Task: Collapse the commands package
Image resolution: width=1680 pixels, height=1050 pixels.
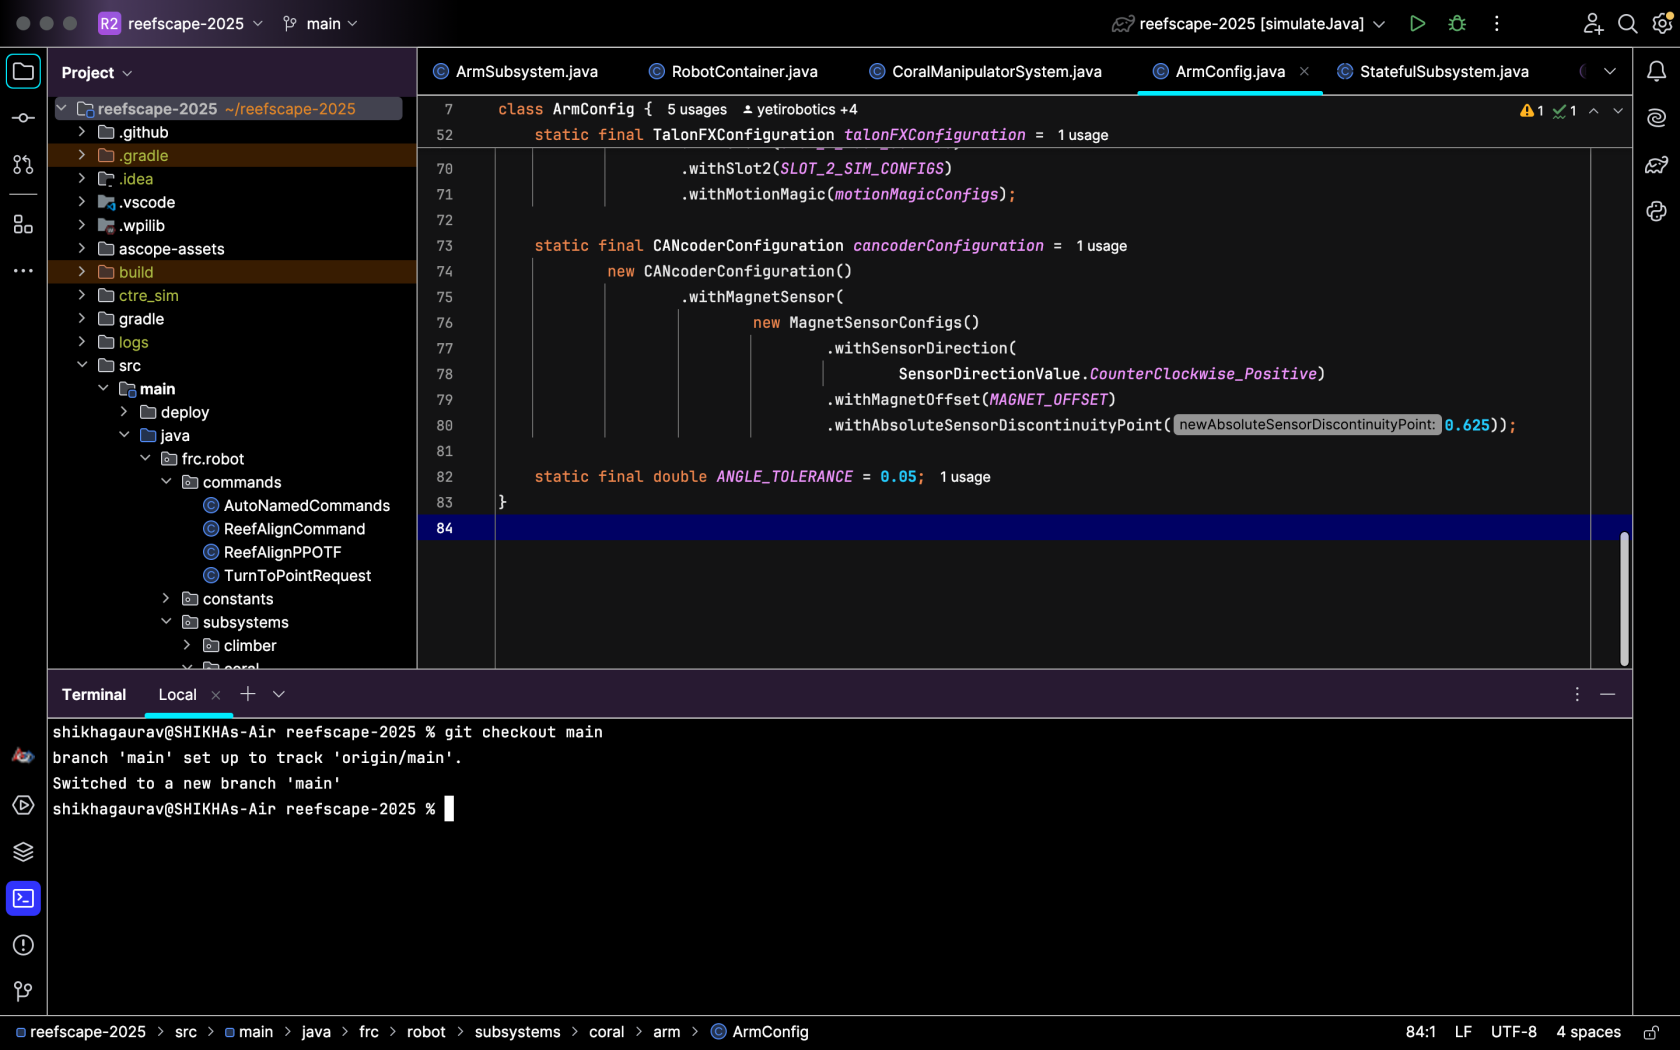Action: coord(166,482)
